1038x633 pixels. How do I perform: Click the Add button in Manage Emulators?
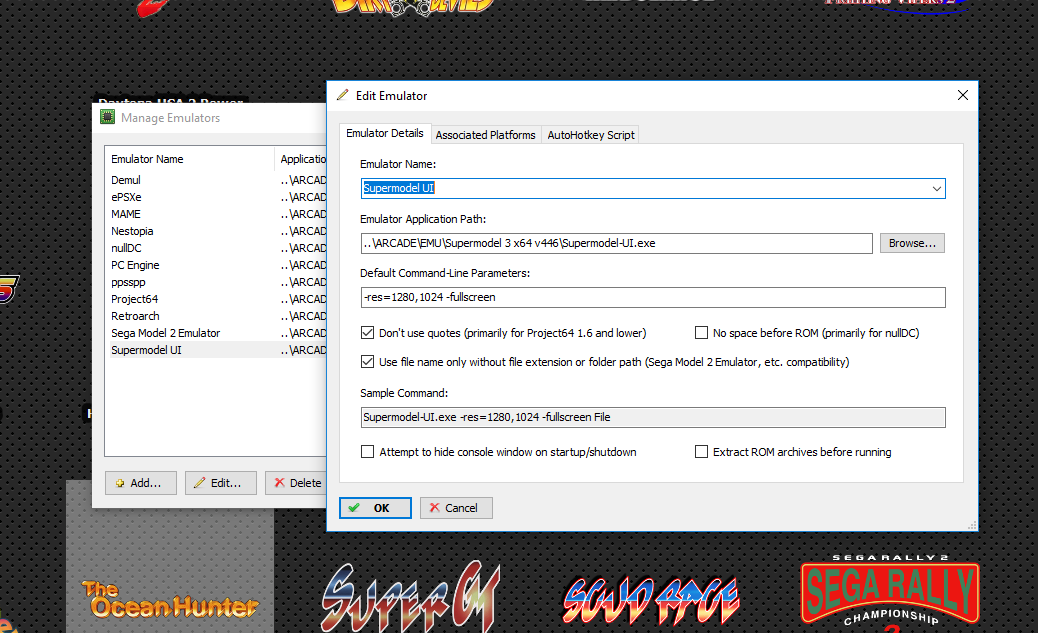(x=141, y=483)
